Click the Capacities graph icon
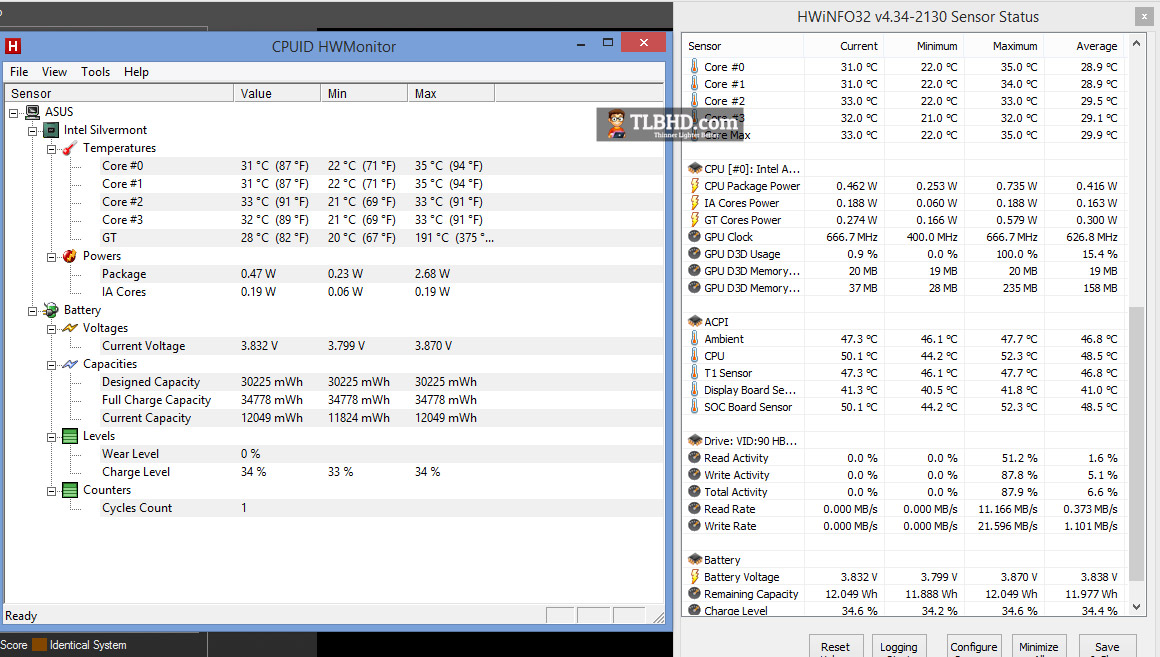The width and height of the screenshot is (1160, 657). [70, 364]
